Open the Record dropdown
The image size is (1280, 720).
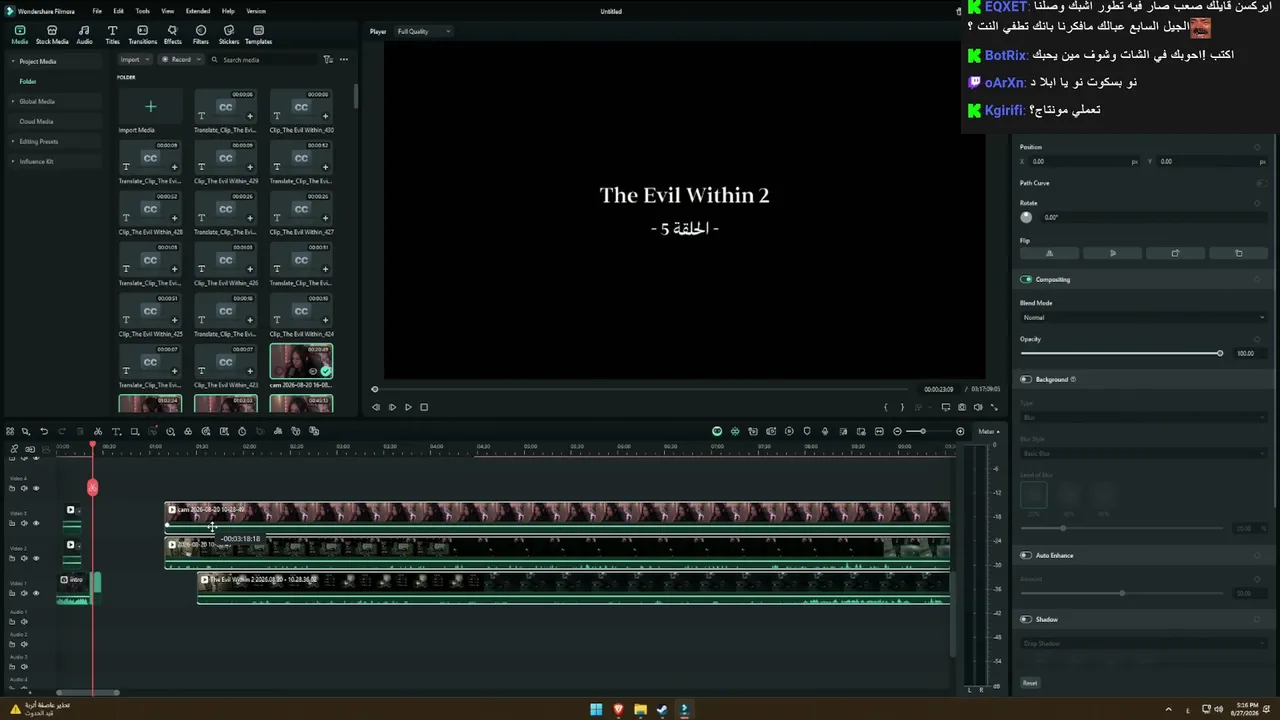[x=181, y=60]
